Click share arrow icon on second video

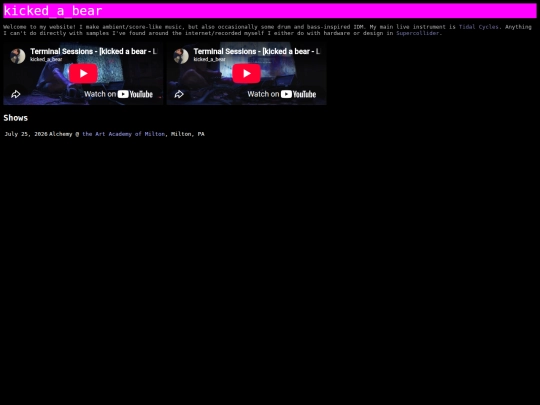(179, 94)
